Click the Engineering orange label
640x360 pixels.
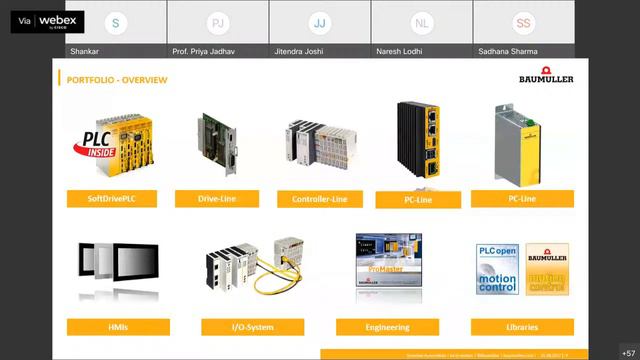(x=387, y=327)
